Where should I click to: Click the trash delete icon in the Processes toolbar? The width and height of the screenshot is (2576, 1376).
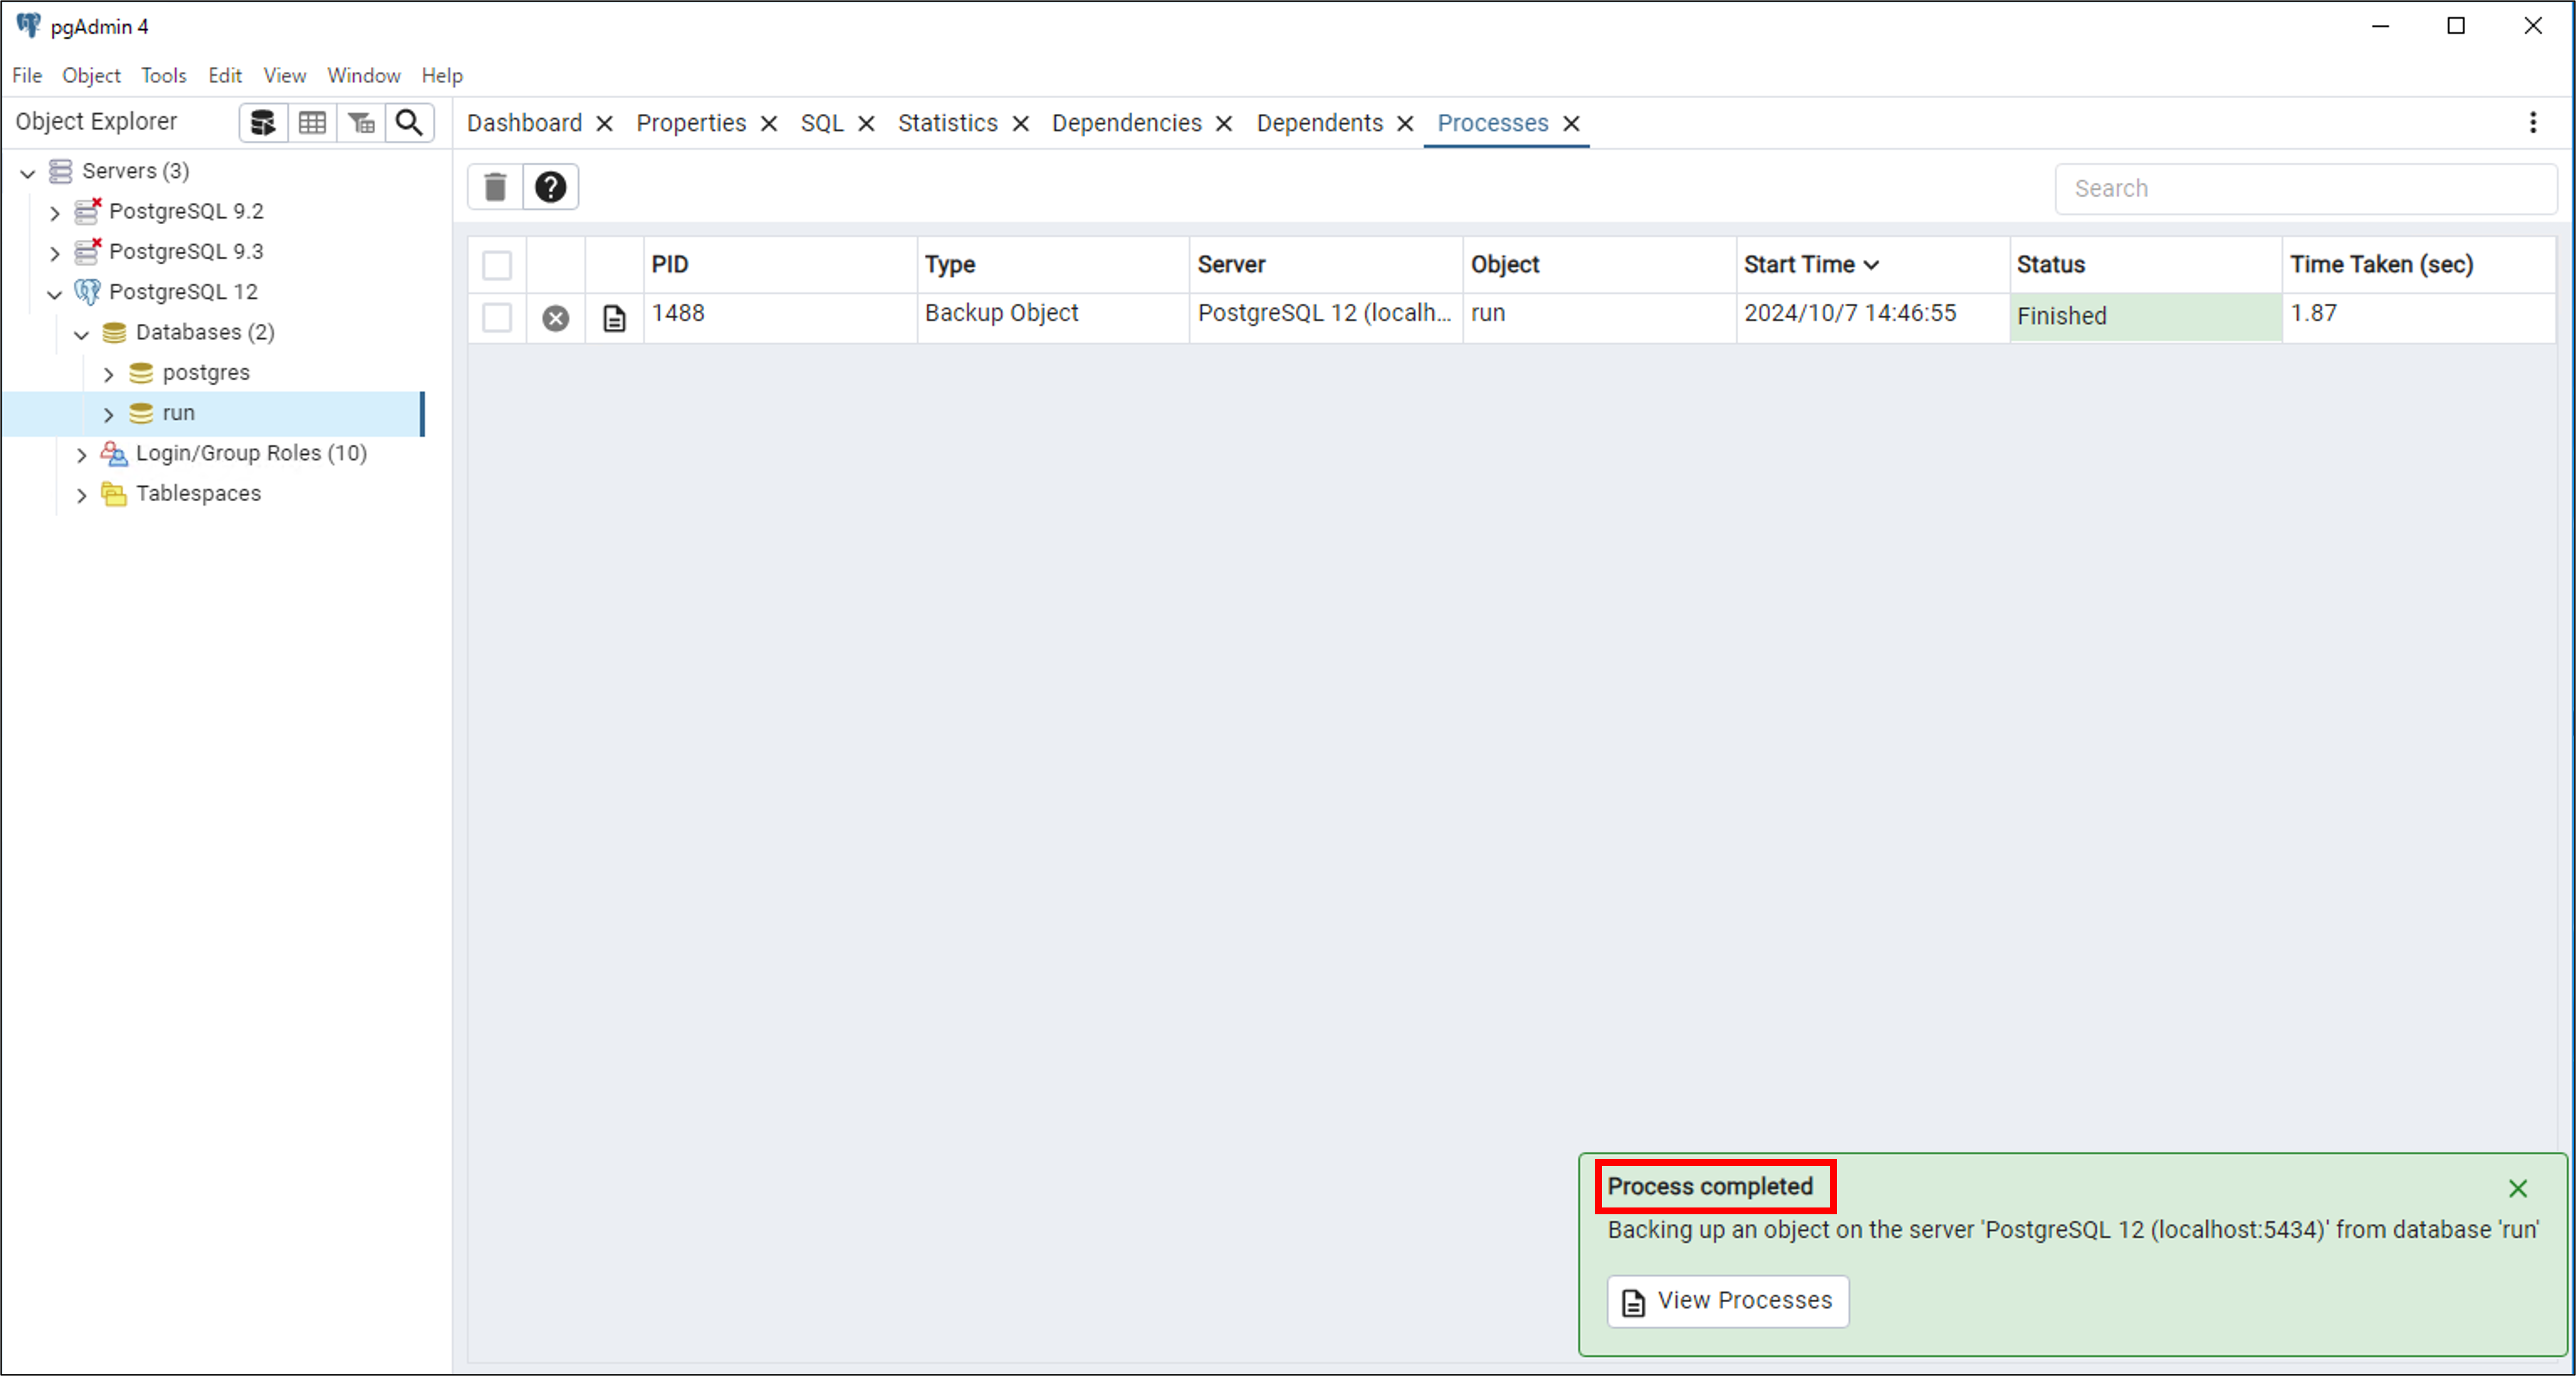click(495, 187)
